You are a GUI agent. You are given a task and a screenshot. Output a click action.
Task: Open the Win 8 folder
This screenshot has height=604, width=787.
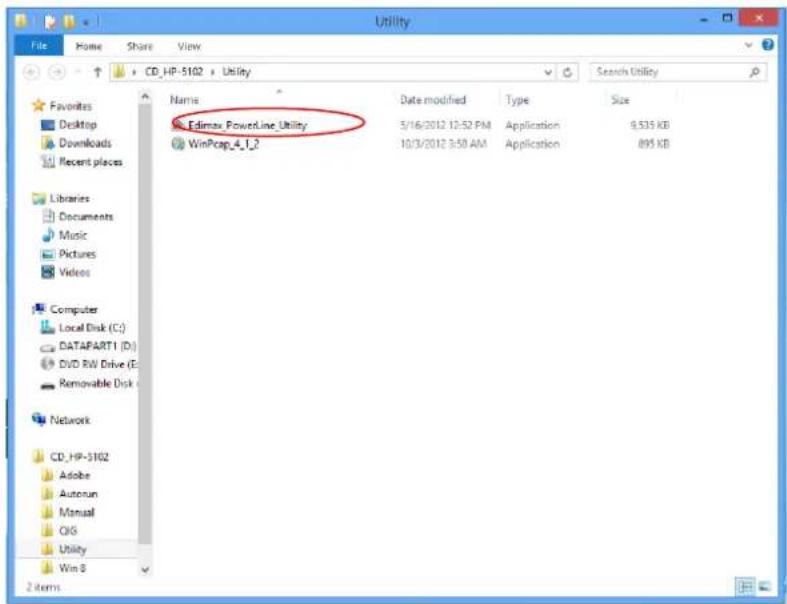pyautogui.click(x=72, y=568)
